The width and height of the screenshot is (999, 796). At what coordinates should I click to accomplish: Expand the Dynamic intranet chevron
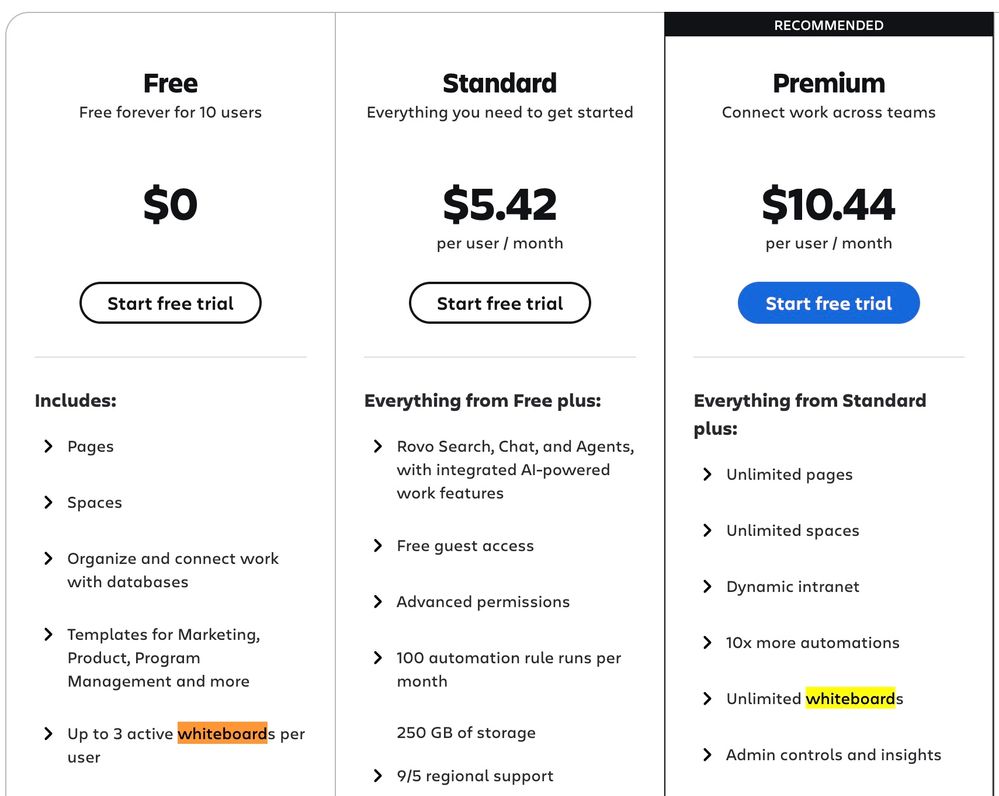(x=708, y=587)
